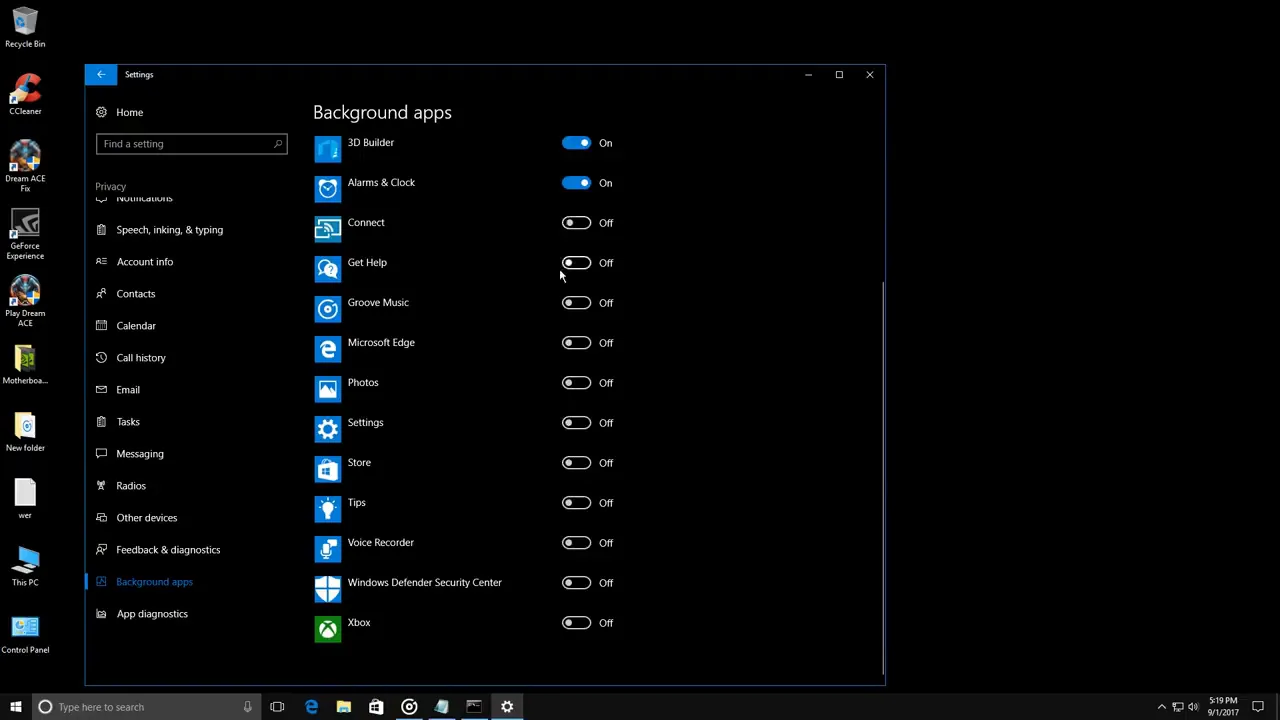Enable Settings app background toggle
The image size is (1280, 720).
(576, 423)
